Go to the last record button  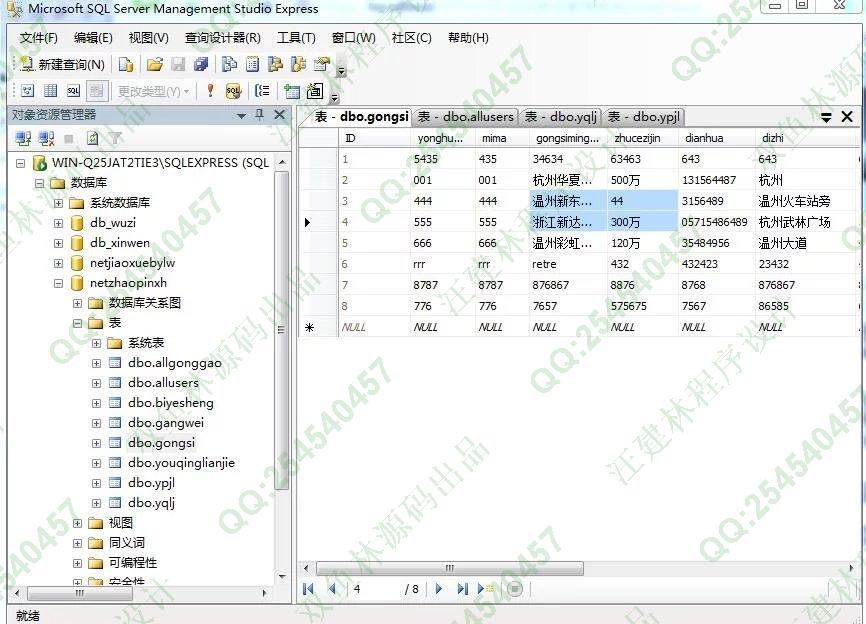[462, 589]
